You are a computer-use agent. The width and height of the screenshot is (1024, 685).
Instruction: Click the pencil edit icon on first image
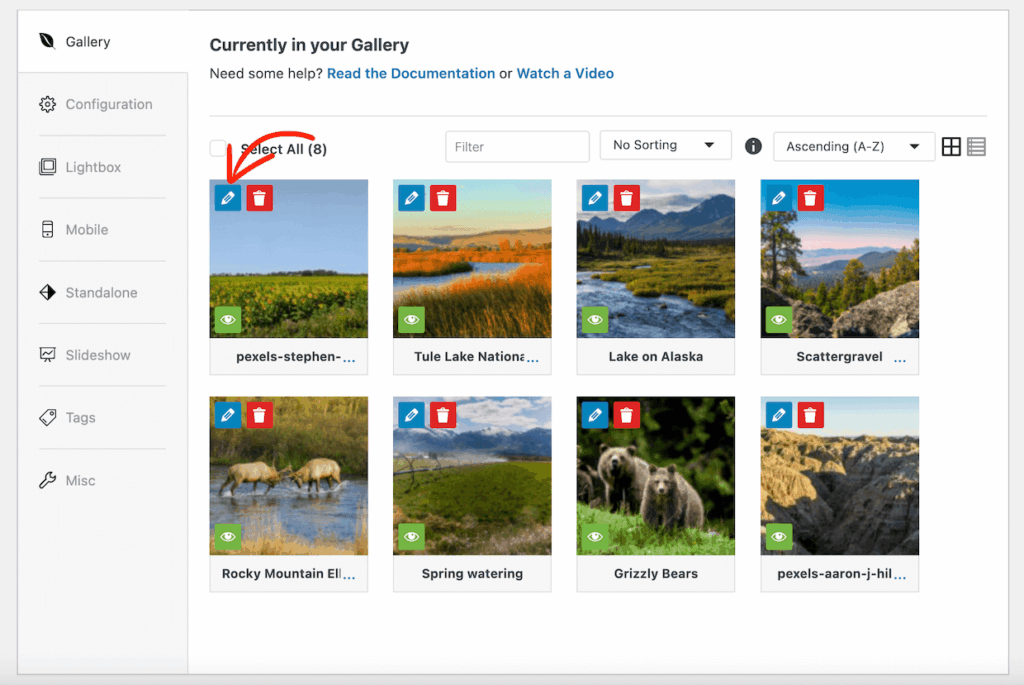(x=228, y=198)
